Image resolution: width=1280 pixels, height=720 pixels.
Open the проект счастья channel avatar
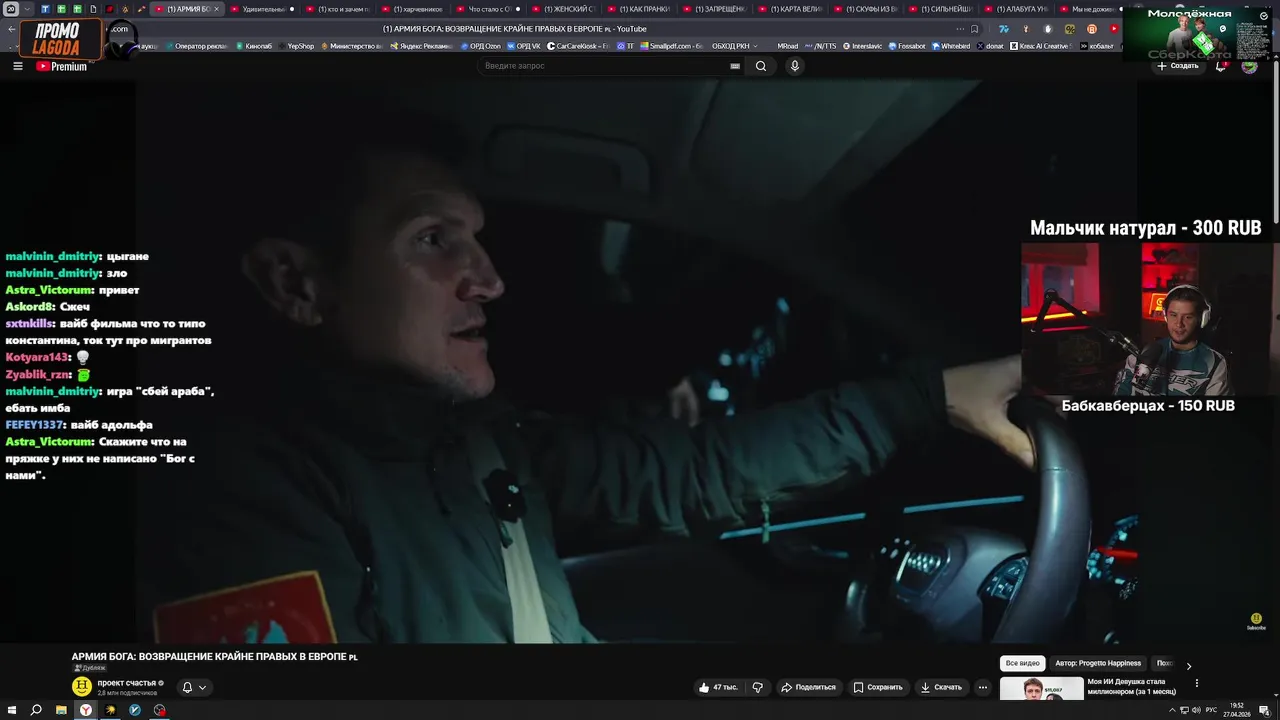82,686
